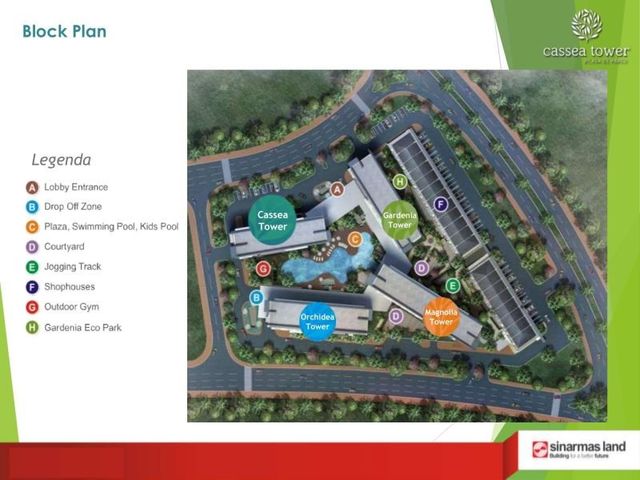Screen dimensions: 640x480
Task: Select the G marker on the site map
Action: pos(263,269)
